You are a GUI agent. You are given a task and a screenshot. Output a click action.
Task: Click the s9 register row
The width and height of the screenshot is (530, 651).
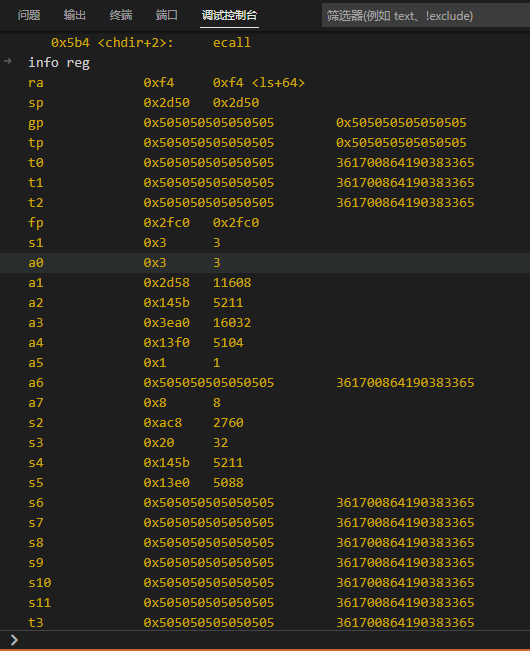[265, 563]
